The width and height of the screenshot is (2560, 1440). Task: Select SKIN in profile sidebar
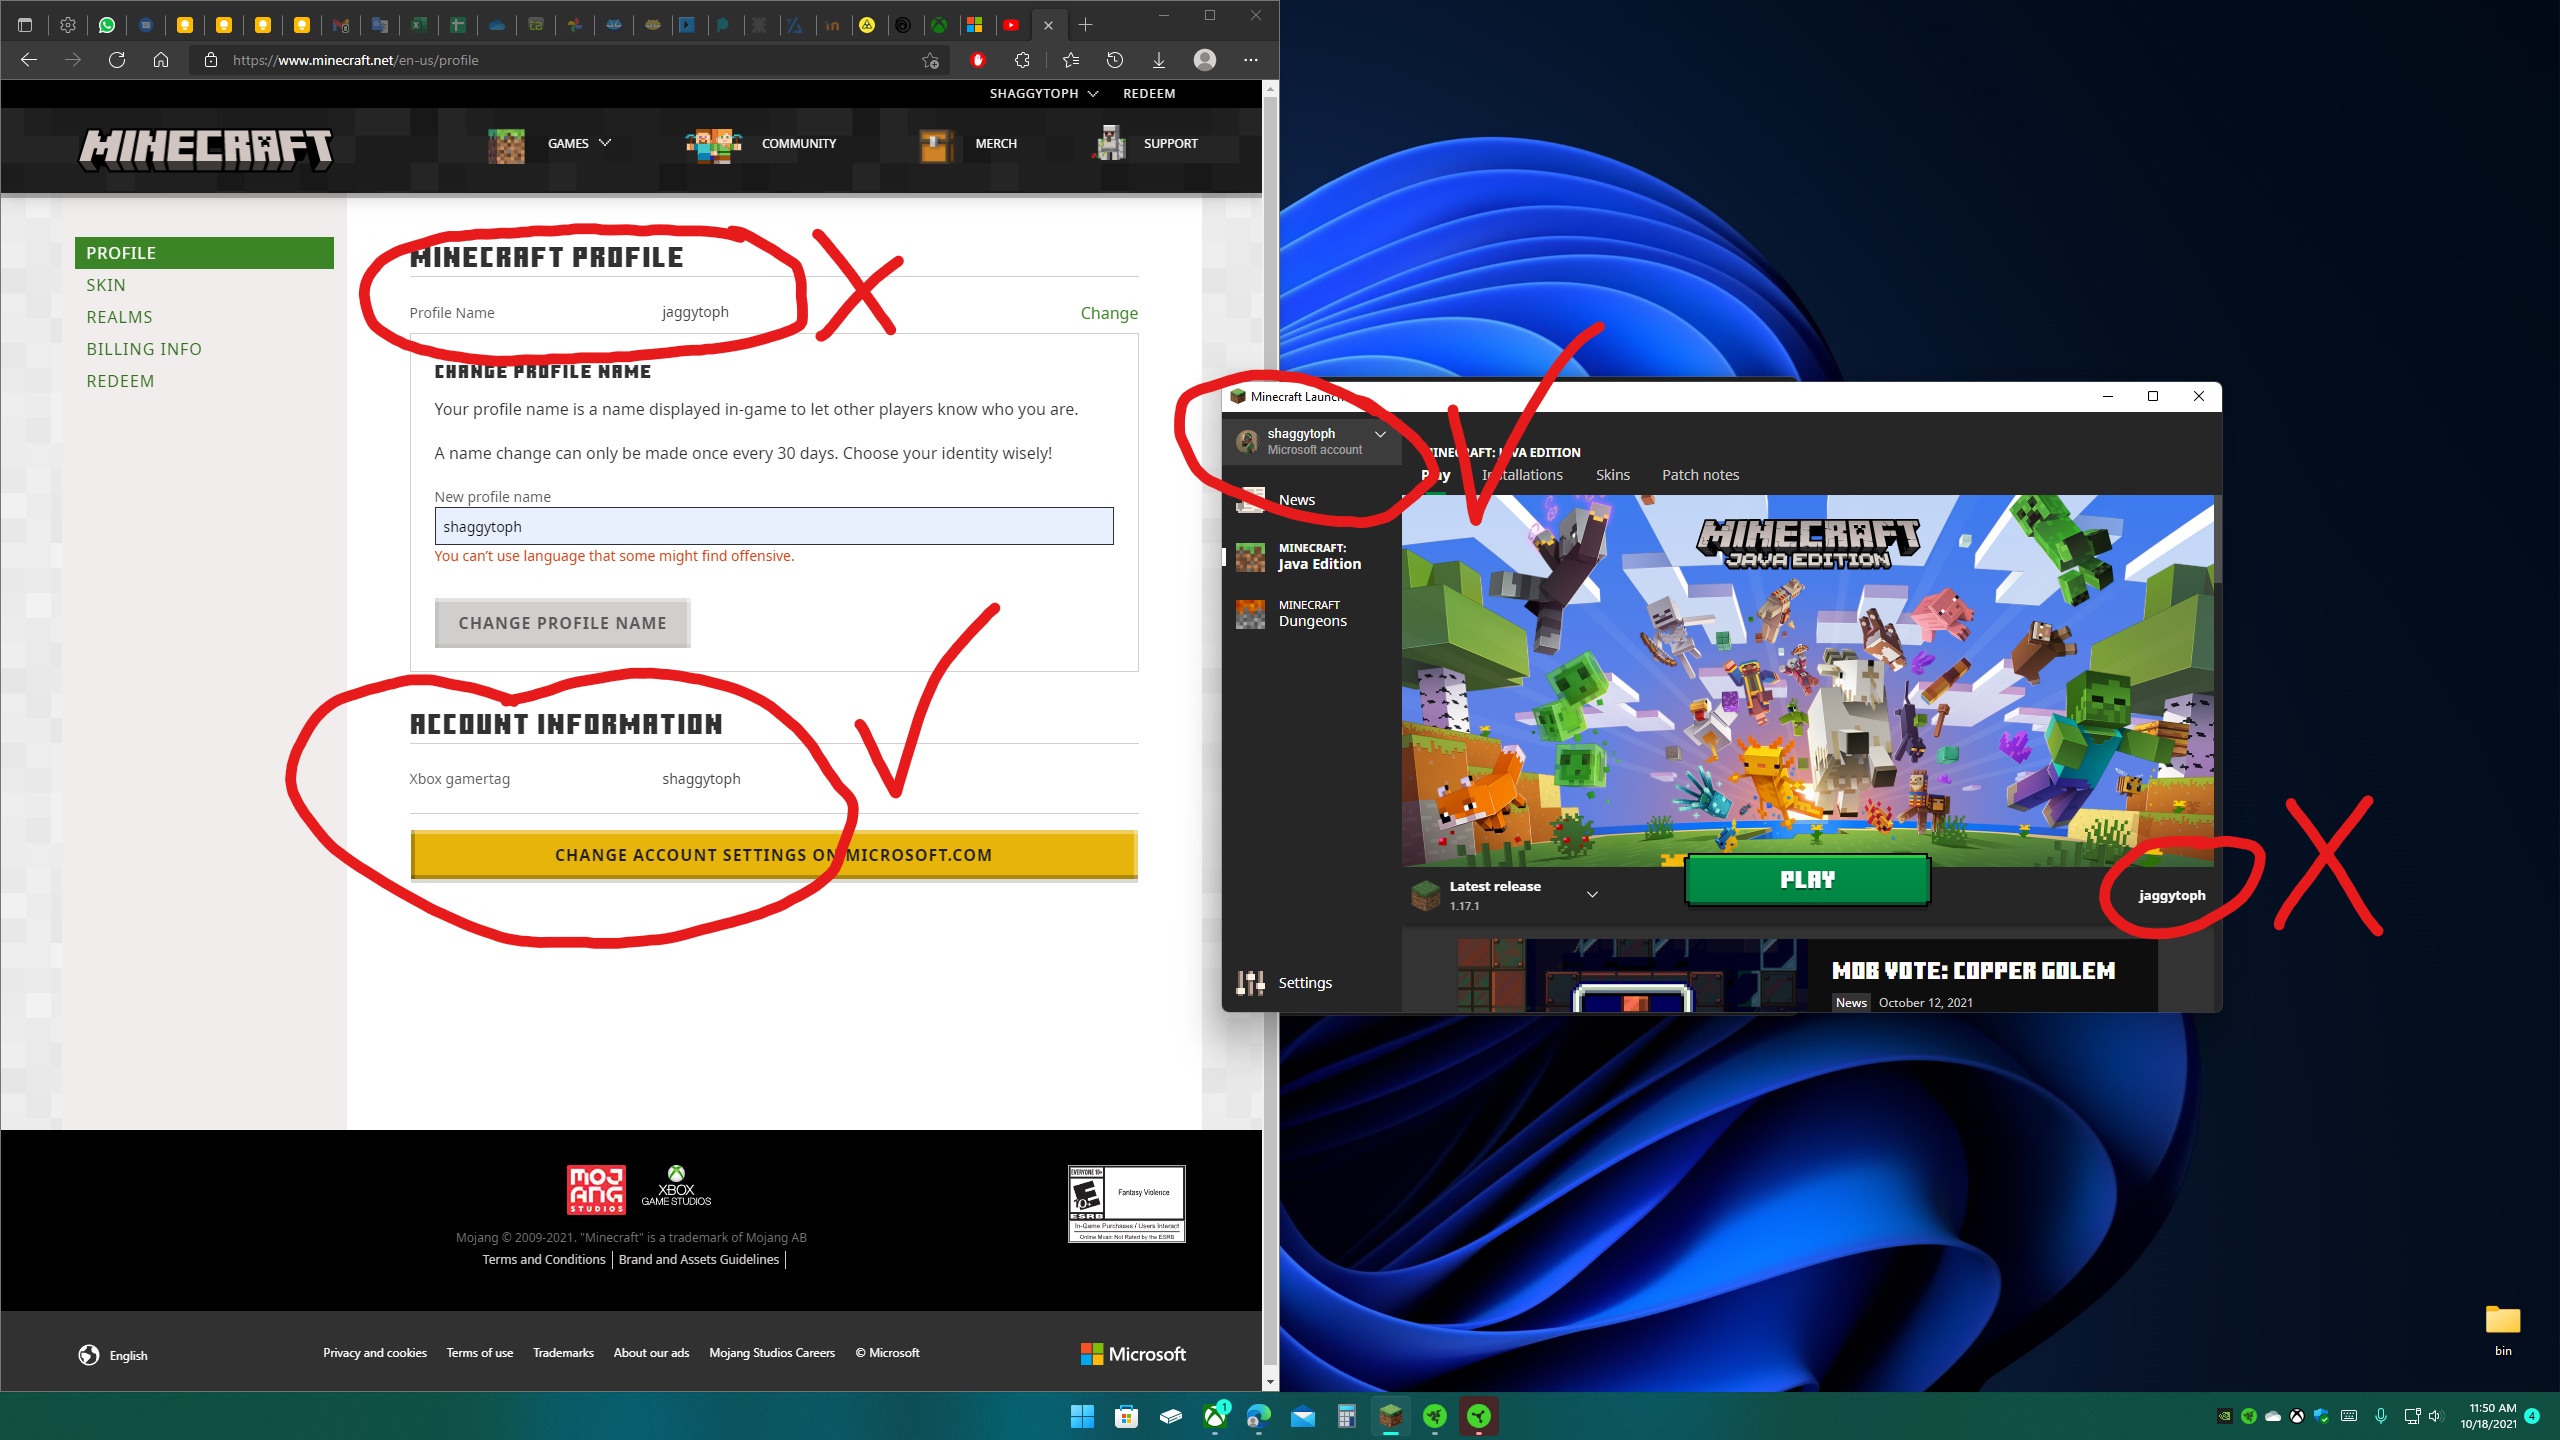tap(106, 285)
